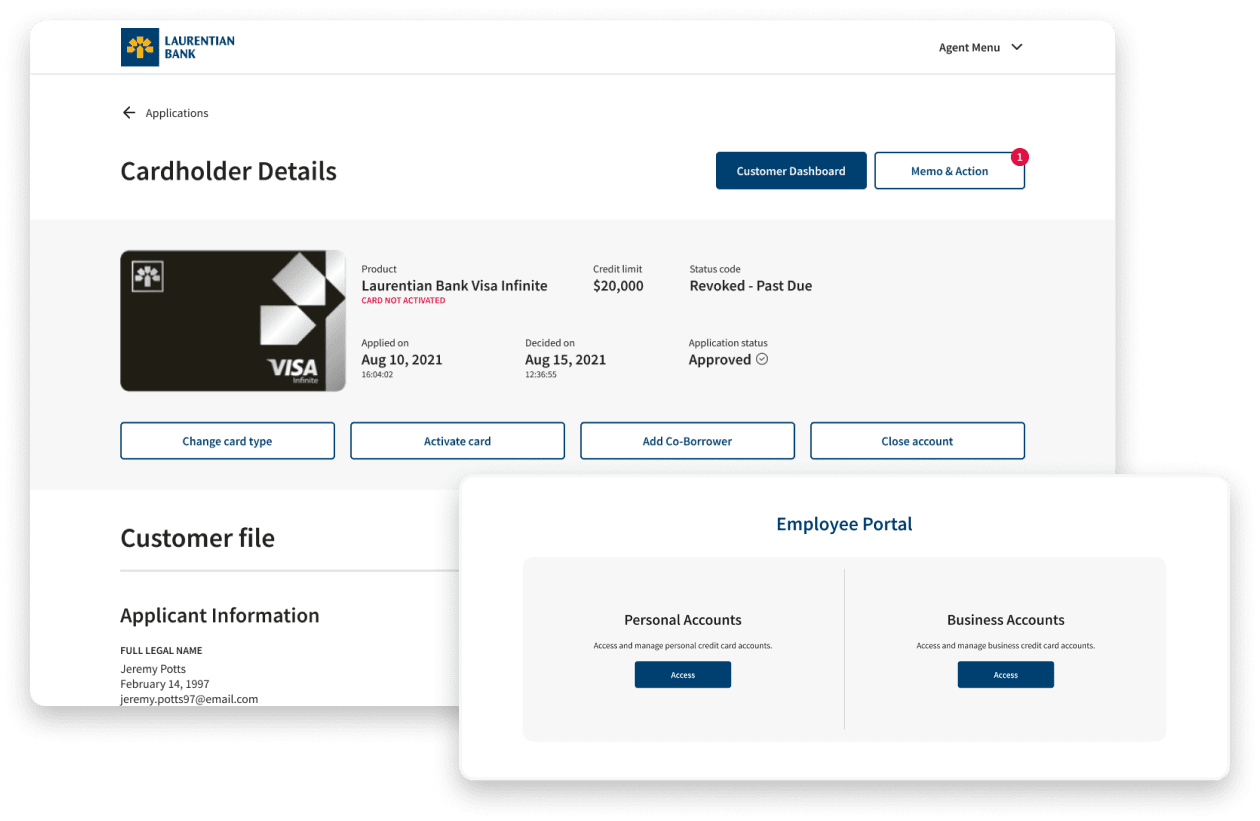
Task: Click the small logo on the credit card
Action: 147,277
